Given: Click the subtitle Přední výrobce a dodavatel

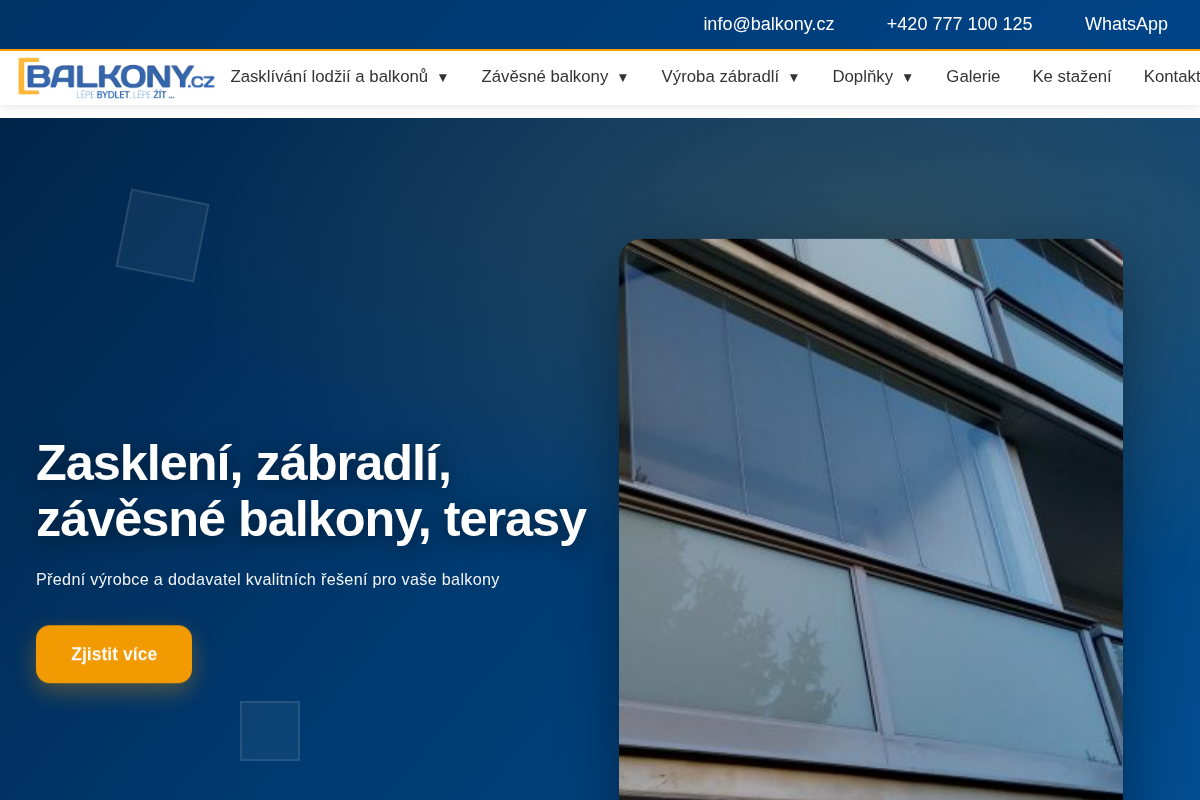Looking at the screenshot, I should click(267, 580).
